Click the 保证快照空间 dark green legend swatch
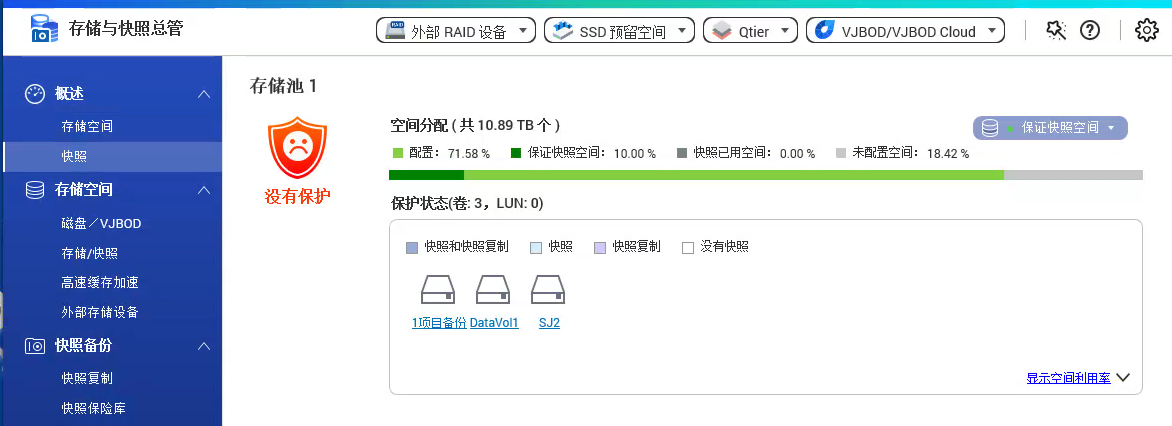The image size is (1172, 426). point(516,152)
